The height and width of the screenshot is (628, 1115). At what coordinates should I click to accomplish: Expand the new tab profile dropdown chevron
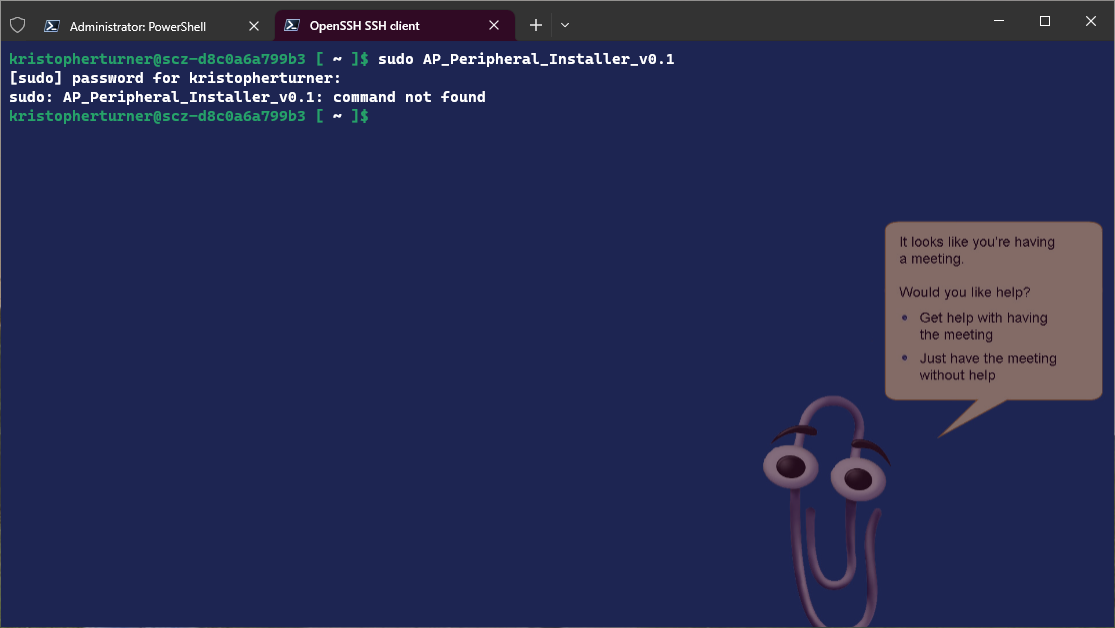[x=565, y=25]
